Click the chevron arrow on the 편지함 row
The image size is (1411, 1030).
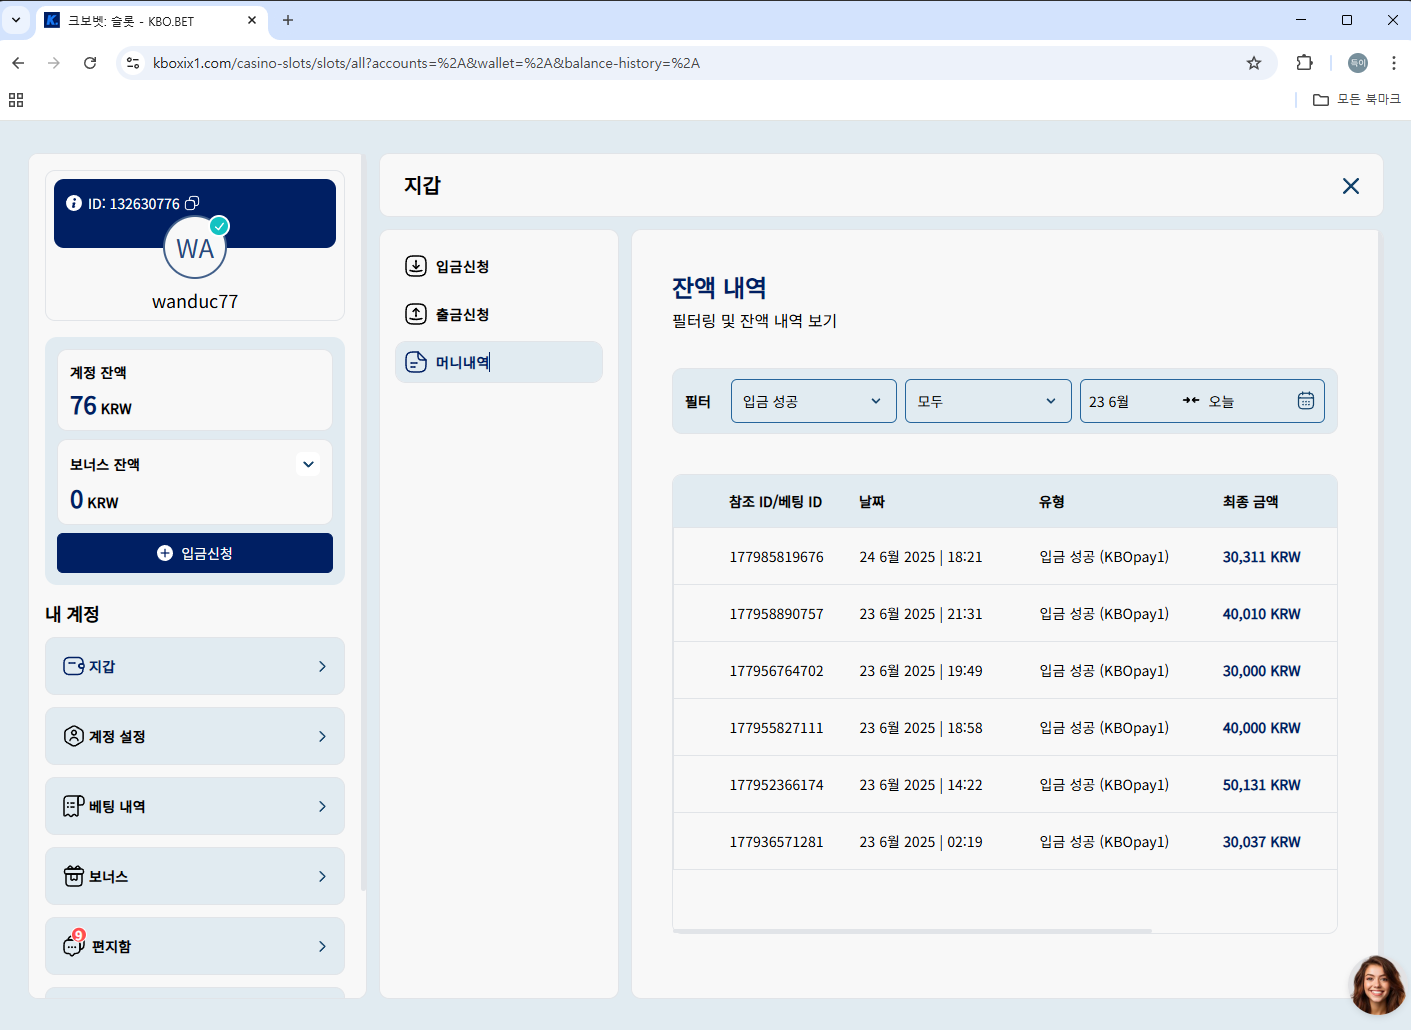pyautogui.click(x=322, y=946)
